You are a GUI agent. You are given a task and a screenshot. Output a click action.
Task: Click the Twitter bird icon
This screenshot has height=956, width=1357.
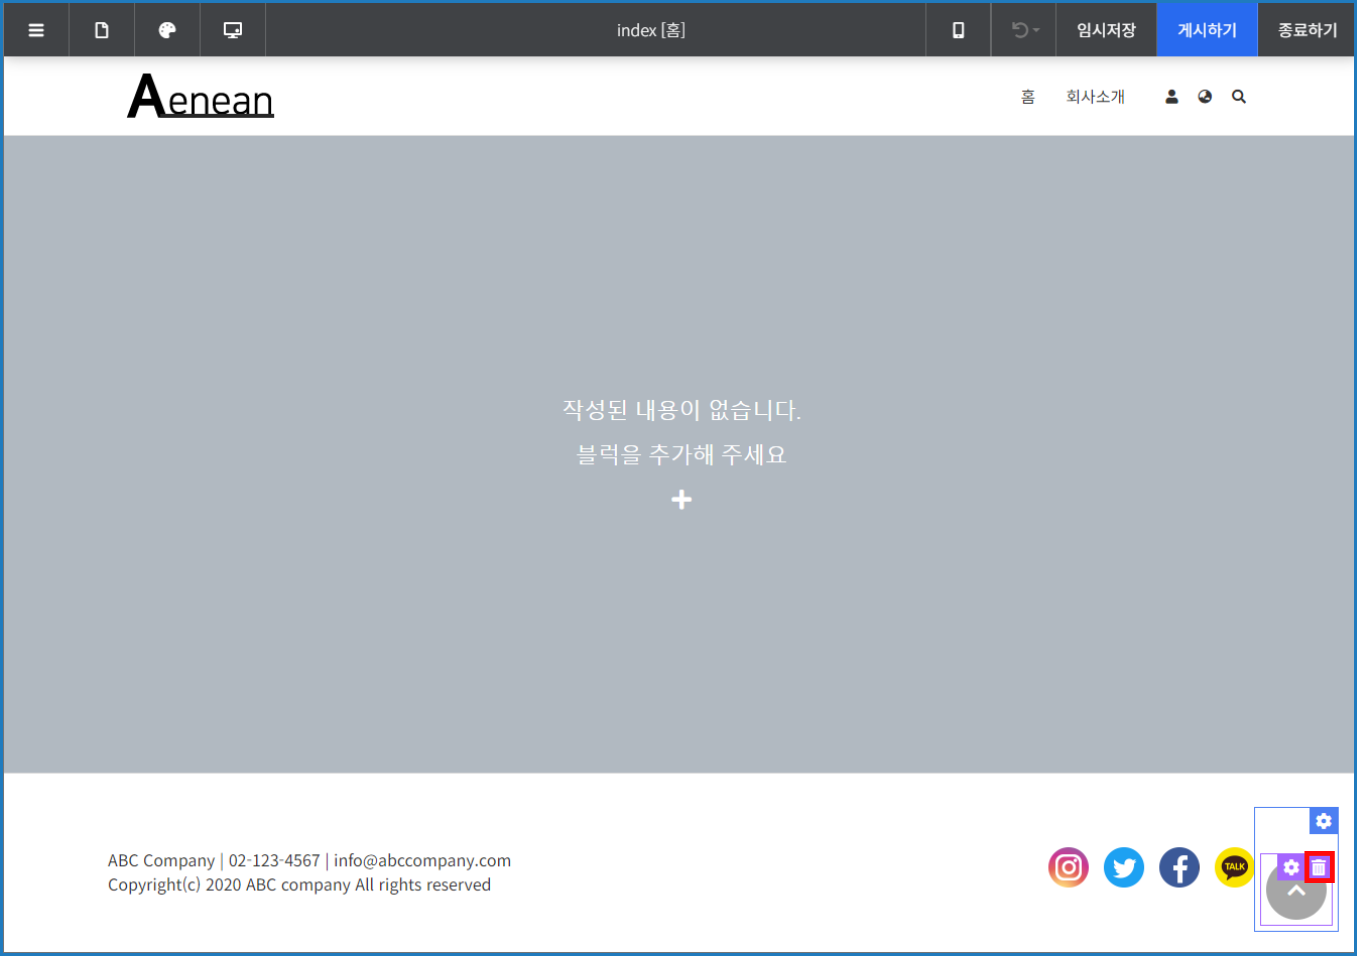click(x=1124, y=867)
